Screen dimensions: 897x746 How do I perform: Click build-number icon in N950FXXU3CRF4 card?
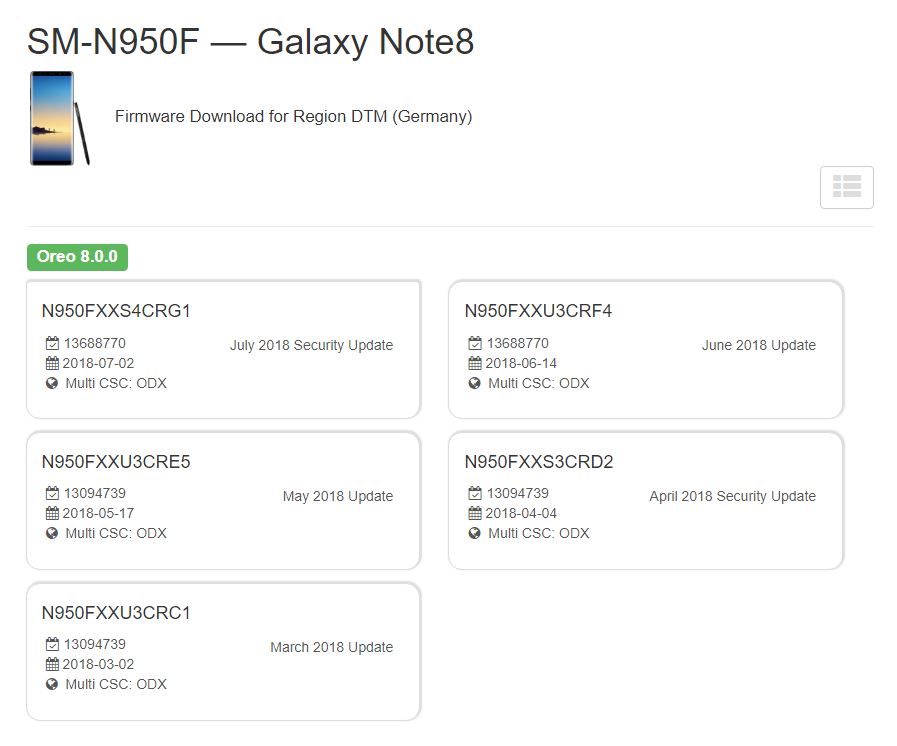pyautogui.click(x=476, y=344)
